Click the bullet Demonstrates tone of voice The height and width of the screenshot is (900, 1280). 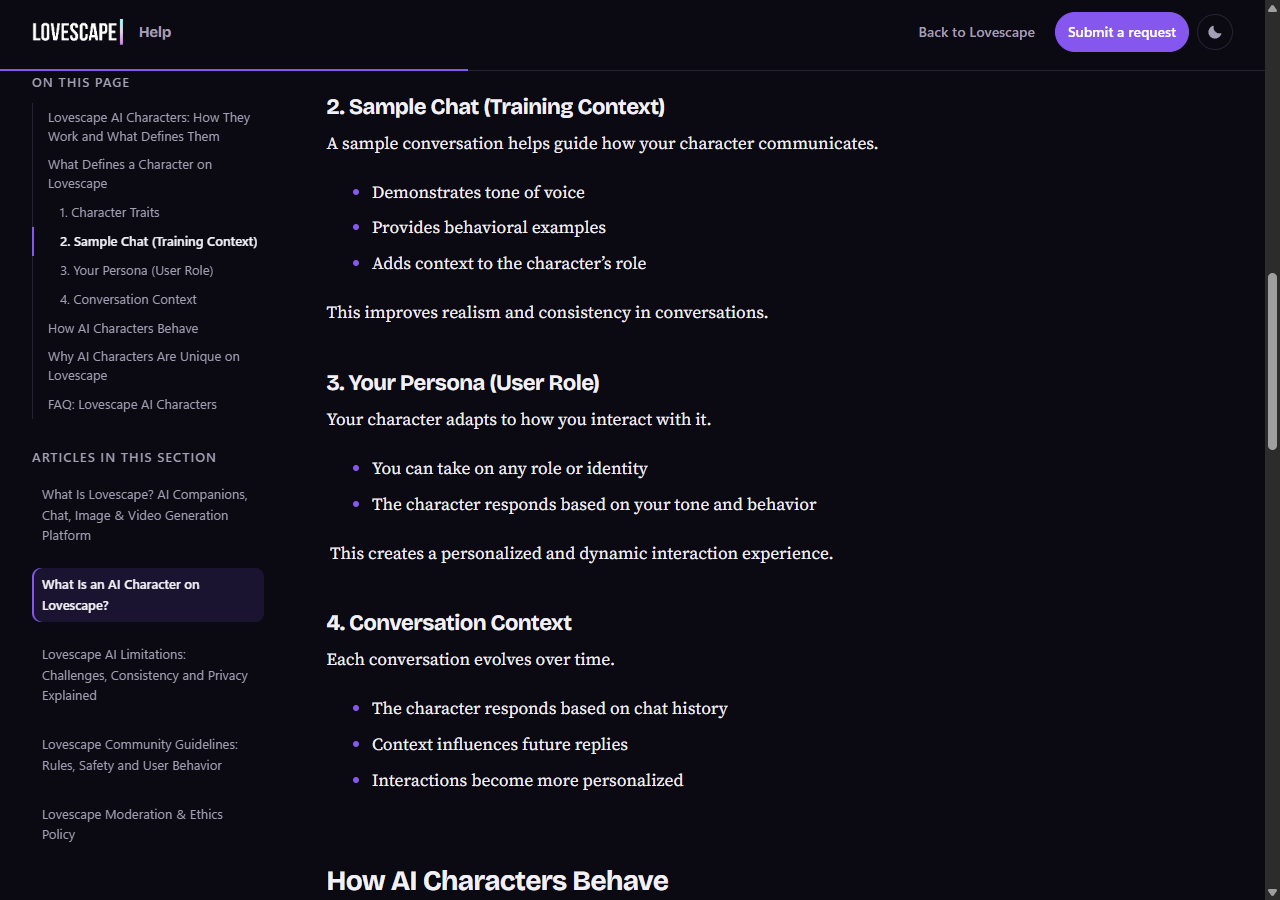point(478,192)
